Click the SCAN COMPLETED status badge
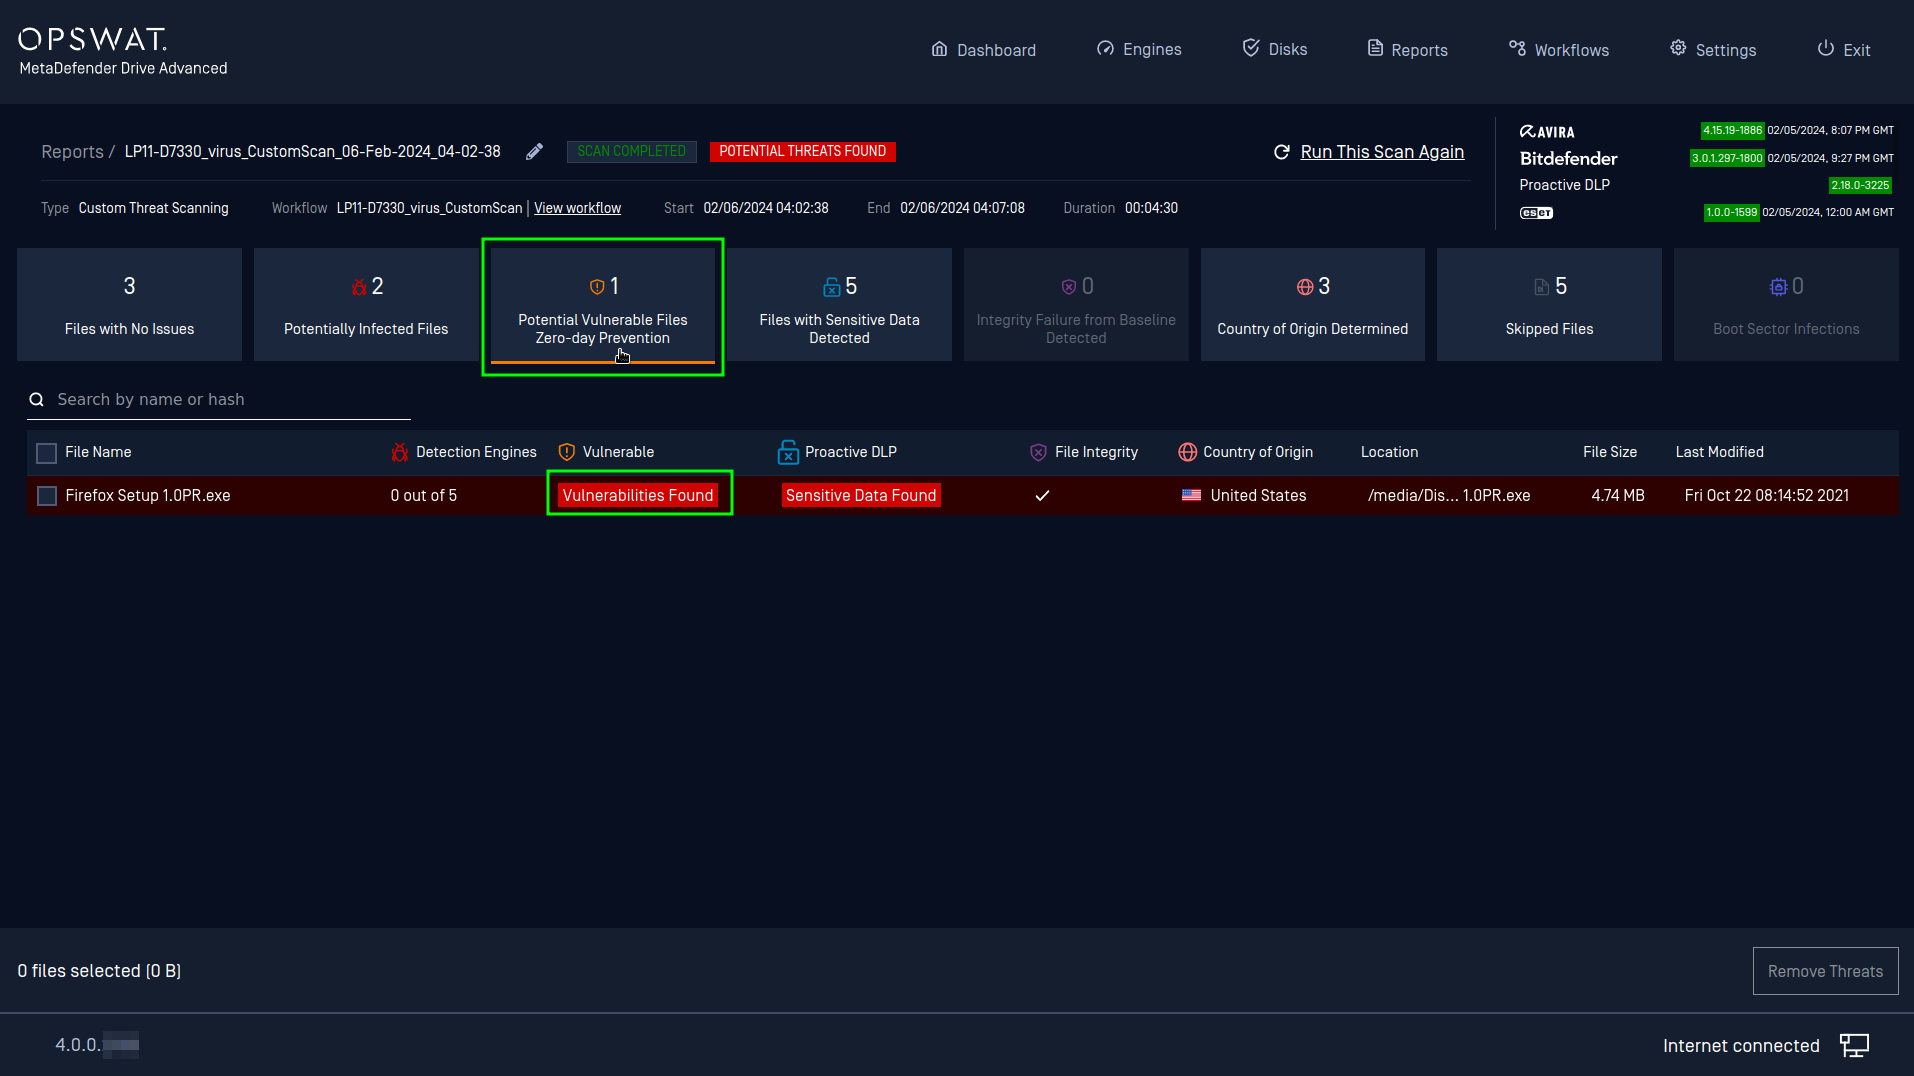The width and height of the screenshot is (1914, 1076). (631, 151)
